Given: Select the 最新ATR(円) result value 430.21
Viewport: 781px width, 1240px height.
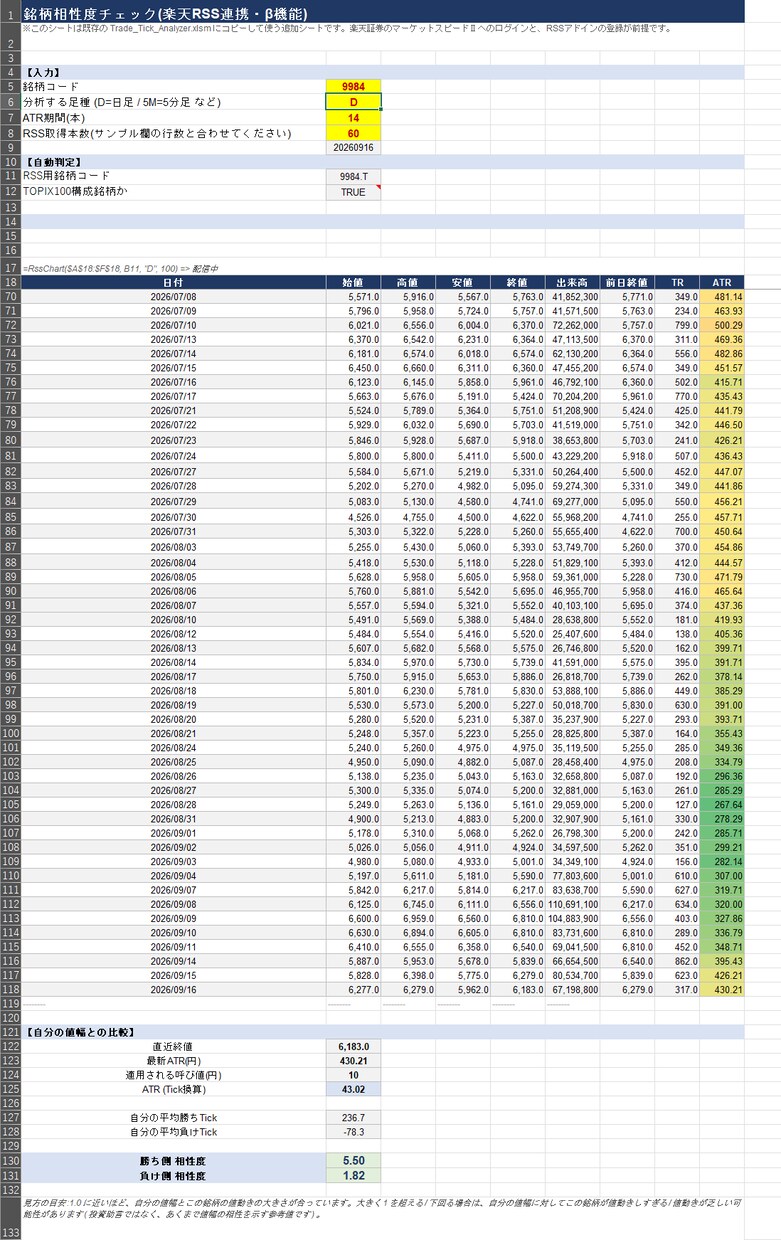Looking at the screenshot, I should tap(353, 1060).
